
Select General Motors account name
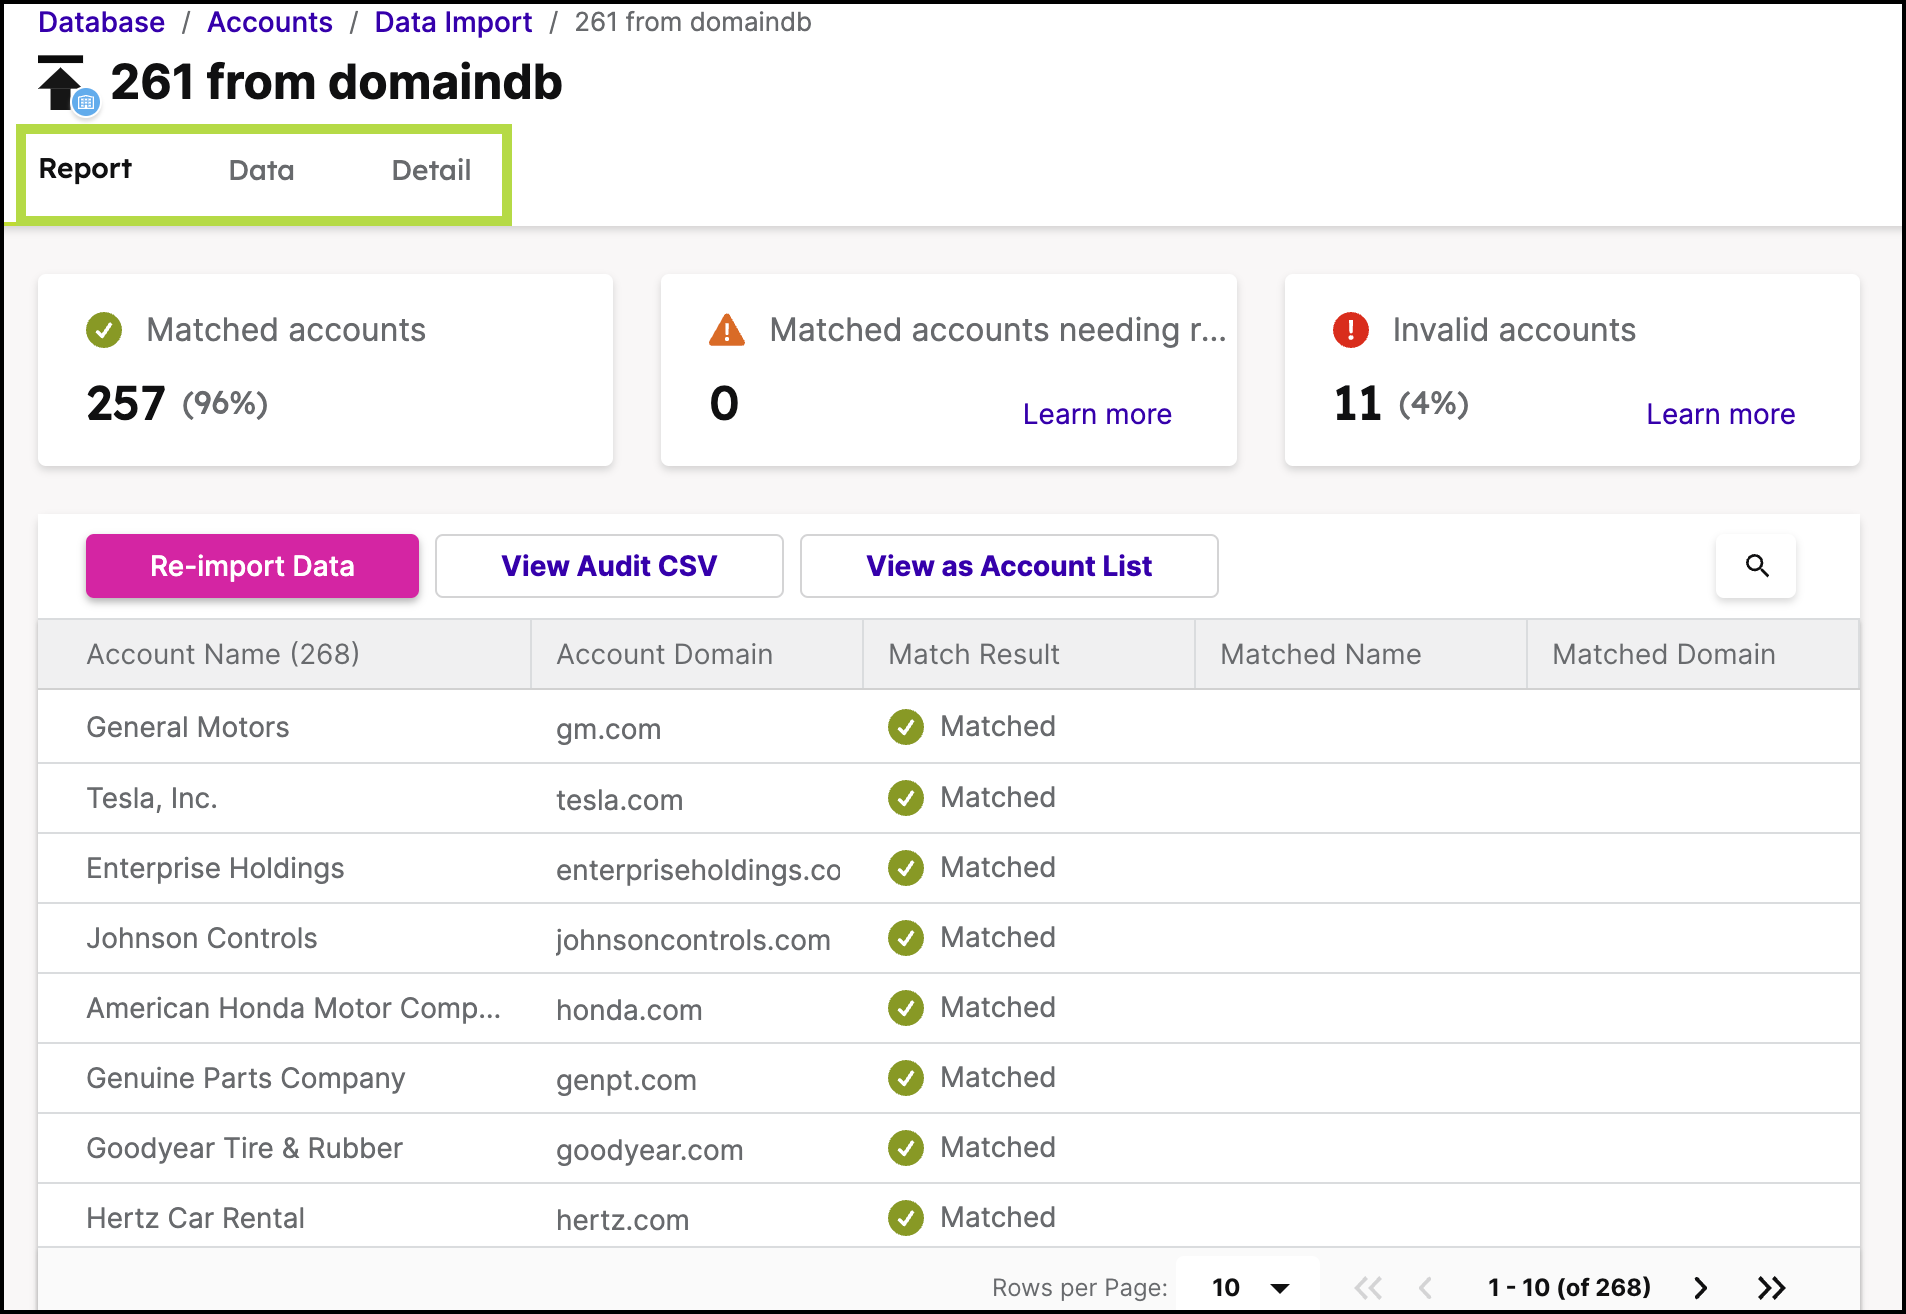(188, 727)
